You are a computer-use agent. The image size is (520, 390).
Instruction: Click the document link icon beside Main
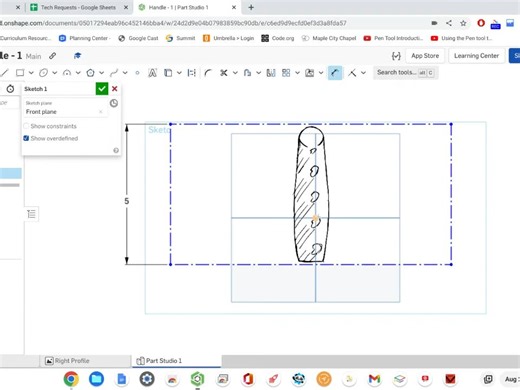[x=52, y=56]
